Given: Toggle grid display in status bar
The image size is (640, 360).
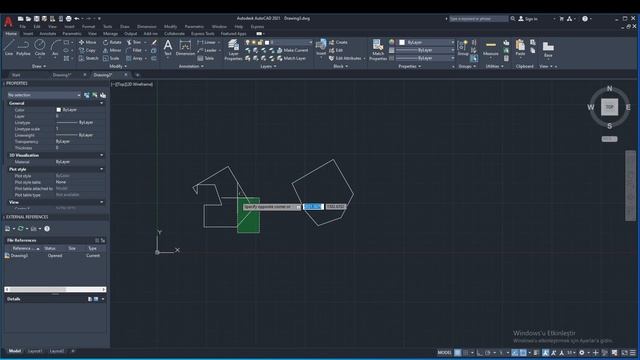Looking at the screenshot, I should tap(458, 353).
